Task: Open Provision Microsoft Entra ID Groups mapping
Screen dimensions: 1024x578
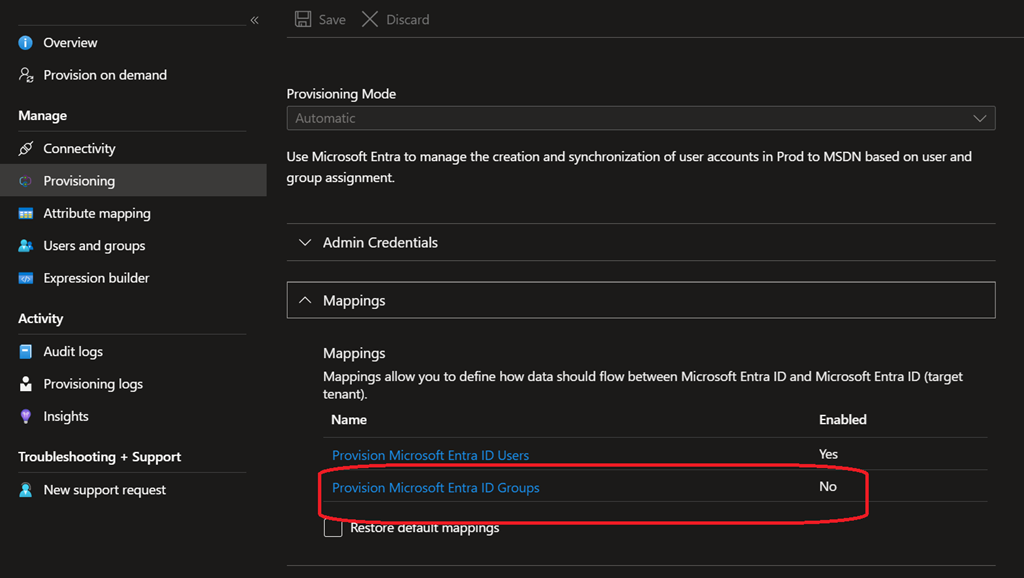Action: [435, 488]
